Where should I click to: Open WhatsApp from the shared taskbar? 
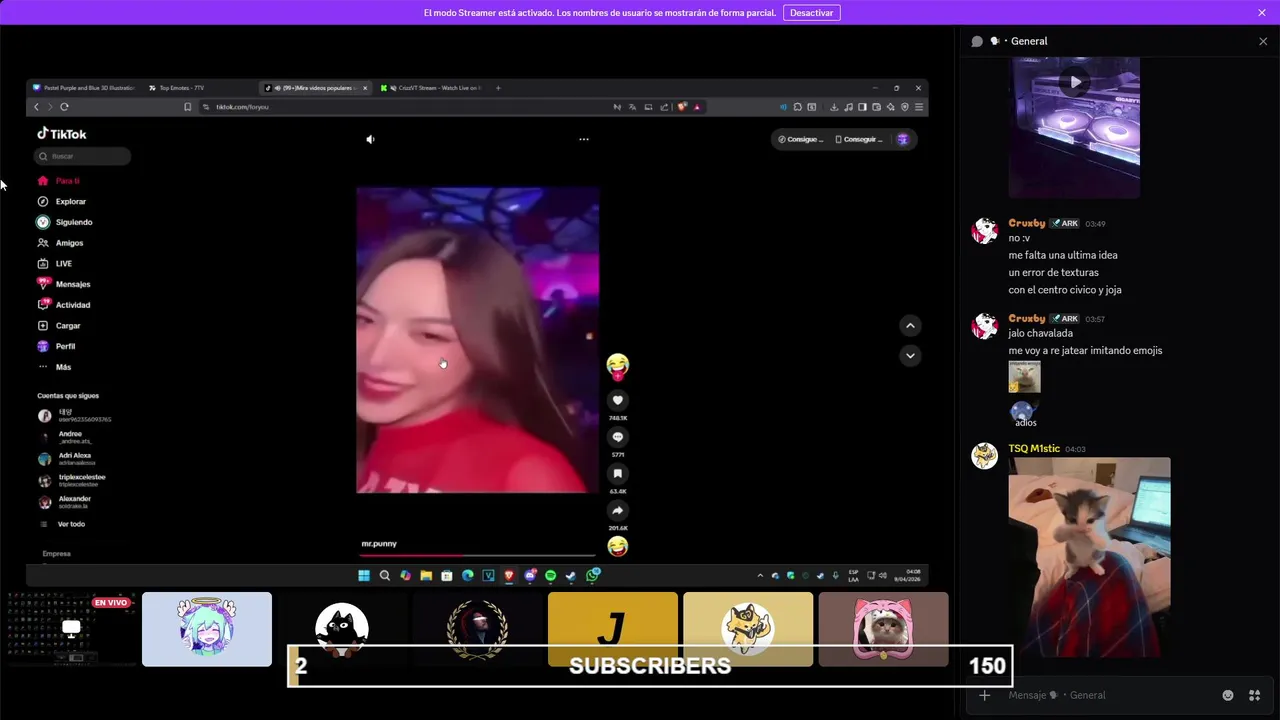[593, 575]
